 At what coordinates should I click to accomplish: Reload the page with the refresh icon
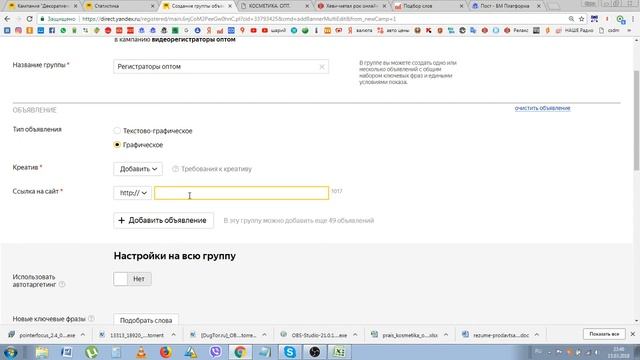click(x=29, y=19)
